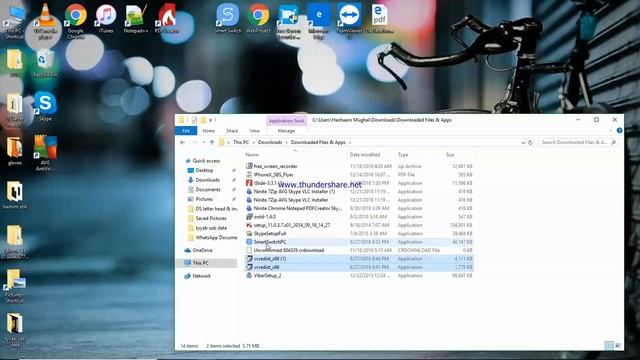Switch to large icons view in status bar
The width and height of the screenshot is (640, 360).
(618, 346)
